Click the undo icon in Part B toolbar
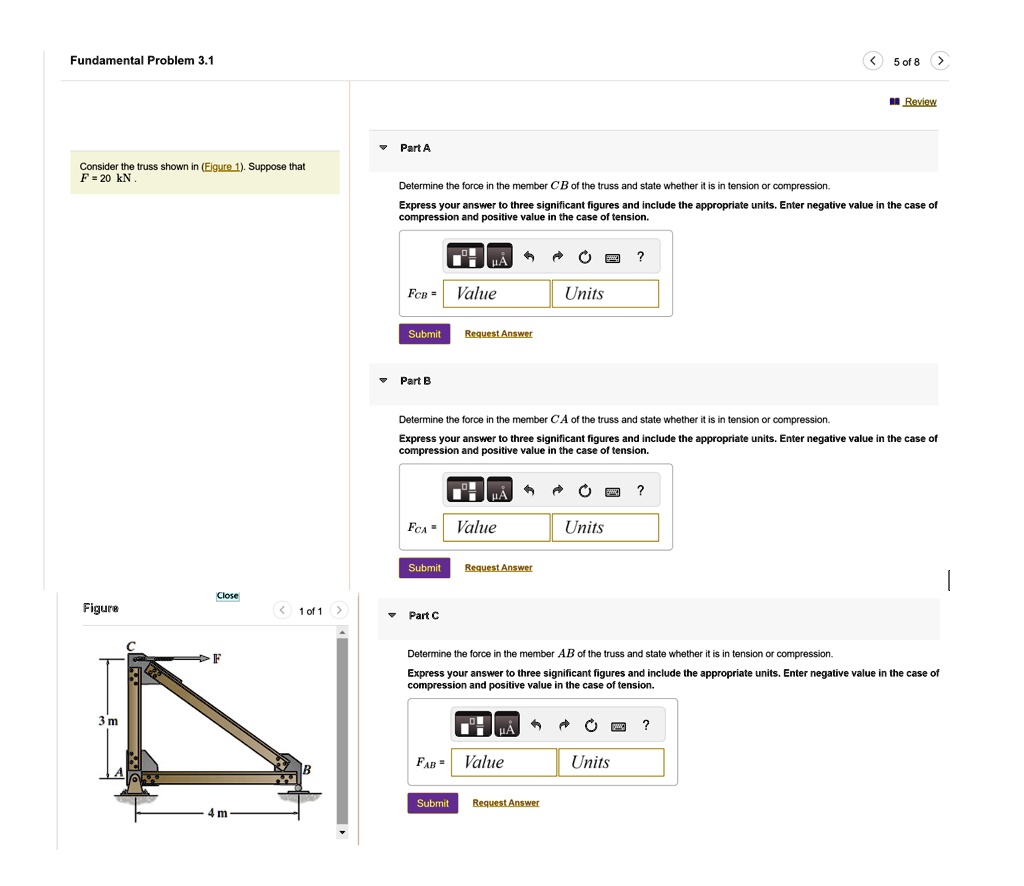 click(x=529, y=490)
